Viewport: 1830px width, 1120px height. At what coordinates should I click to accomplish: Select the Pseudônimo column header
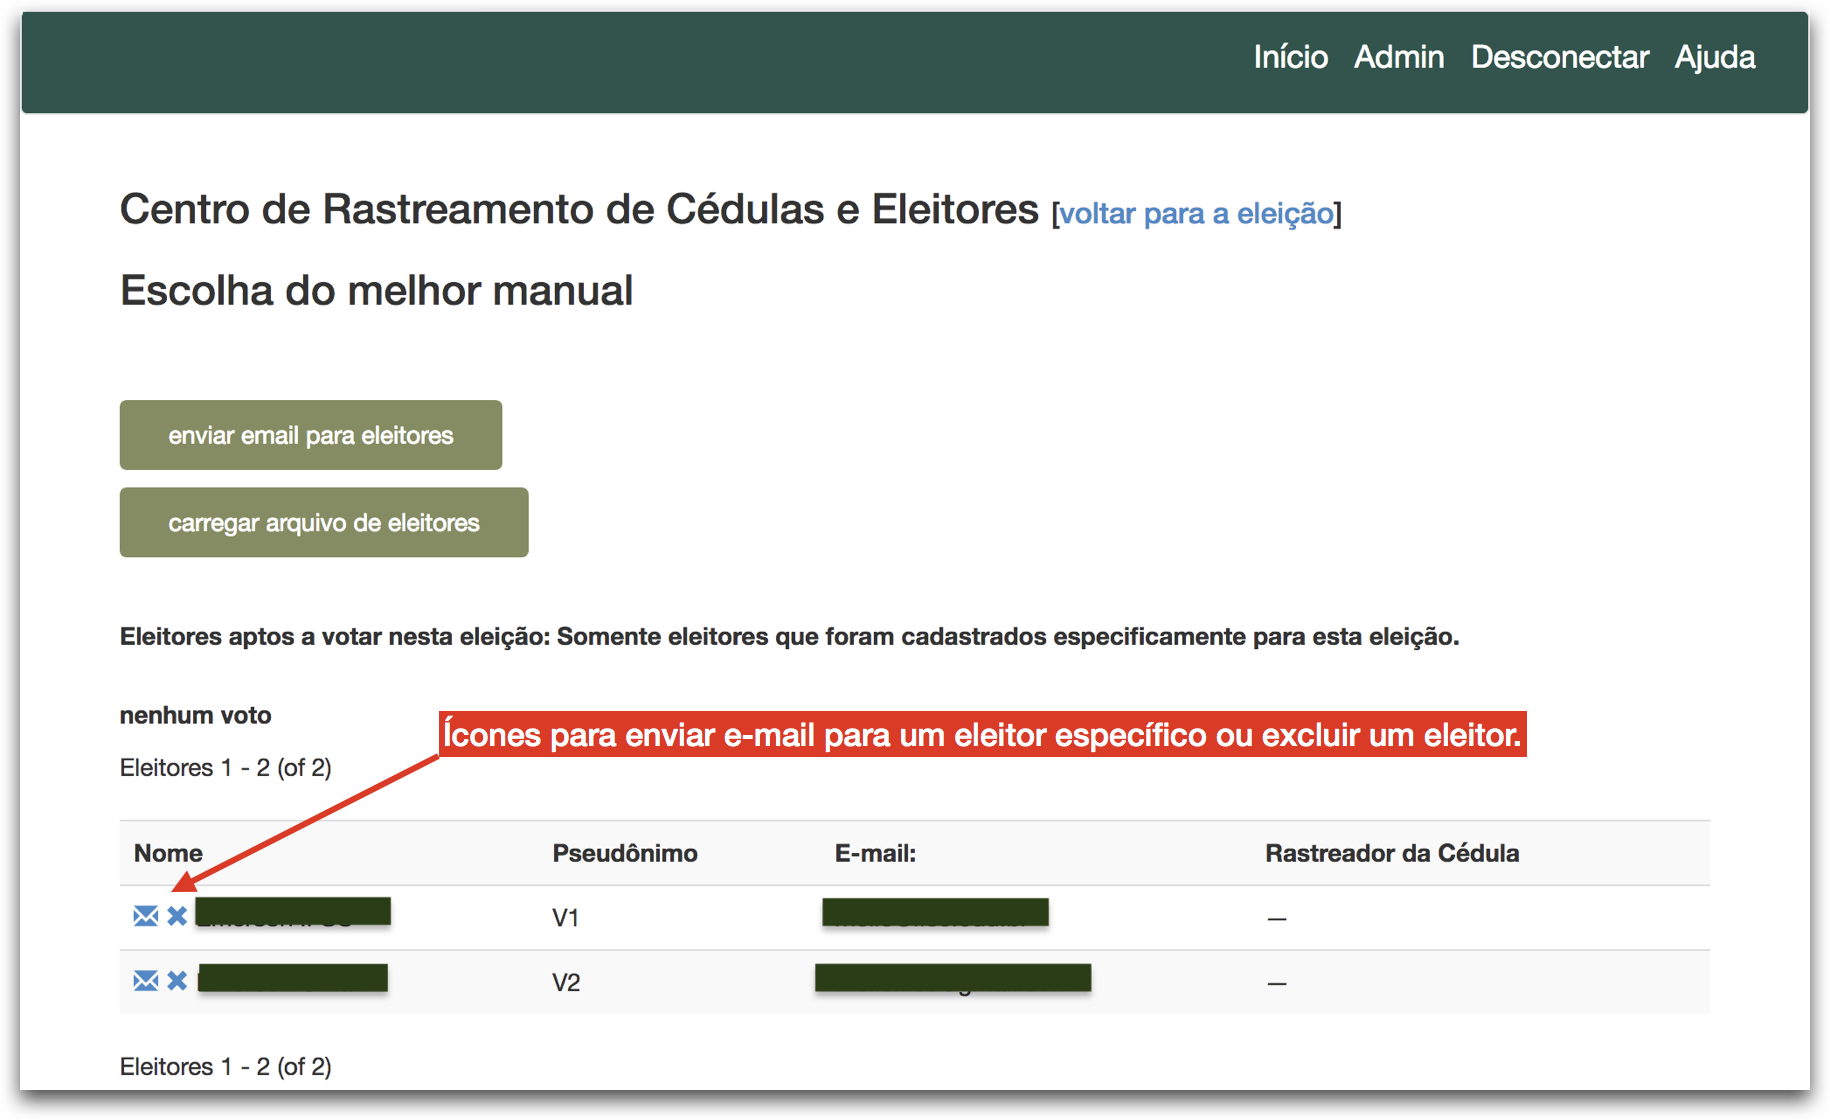tap(625, 853)
